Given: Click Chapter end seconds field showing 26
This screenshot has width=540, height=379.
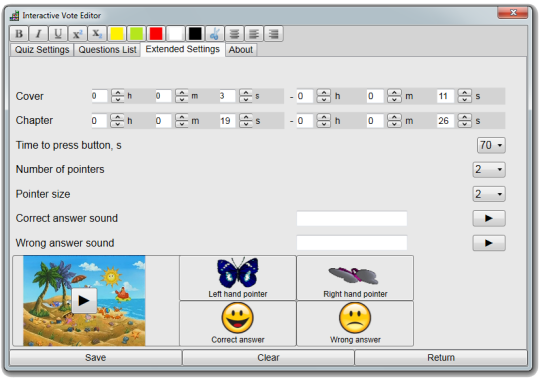Looking at the screenshot, I should (x=446, y=121).
